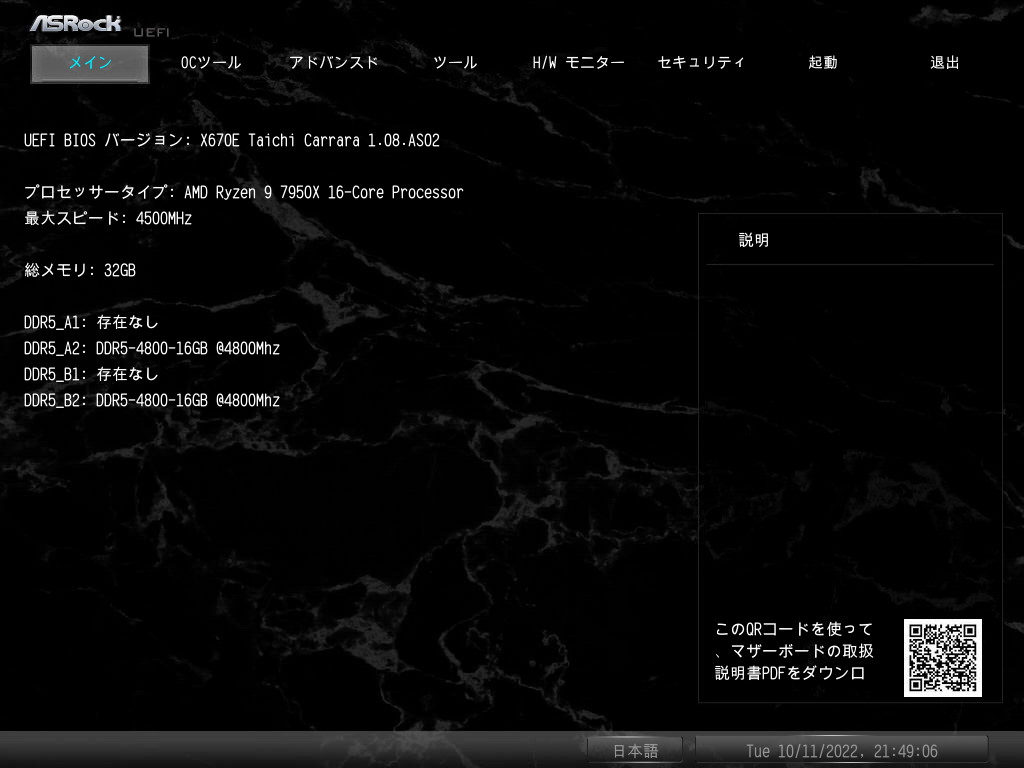
Task: Select the DDR5_B2 memory slot row
Action: point(152,400)
